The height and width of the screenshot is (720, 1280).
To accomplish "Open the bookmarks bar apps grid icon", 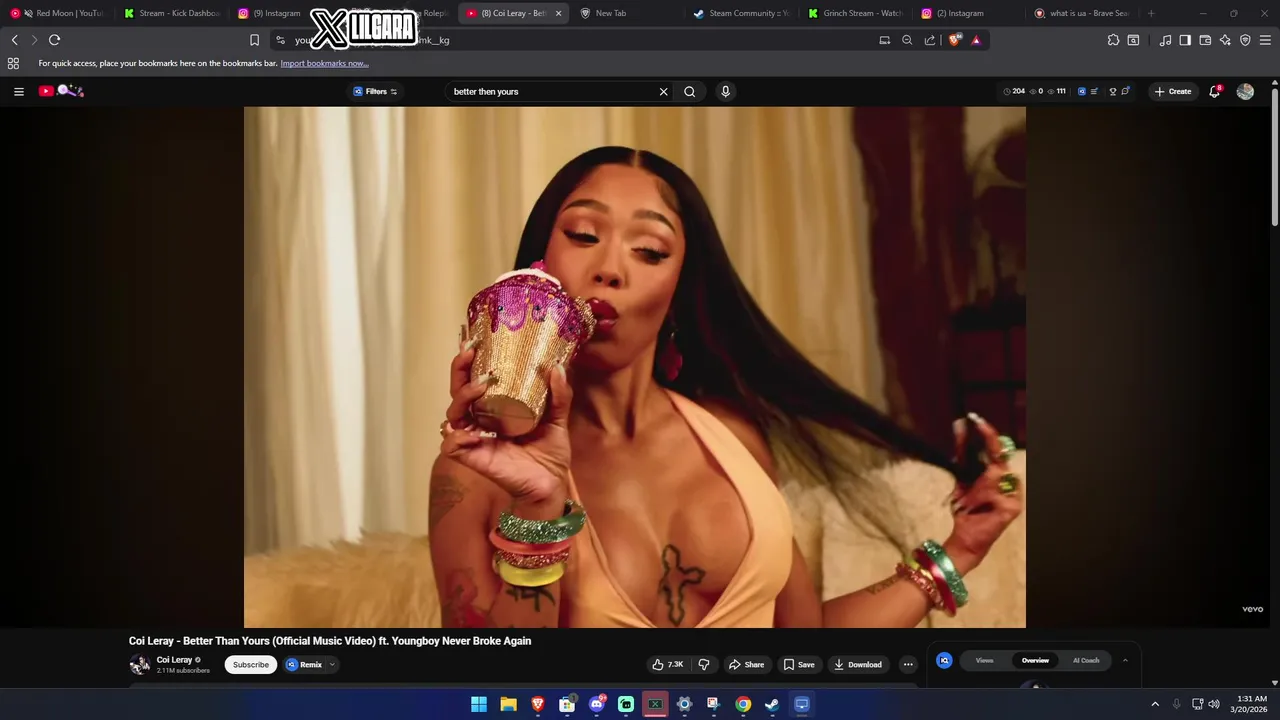I will tap(13, 63).
